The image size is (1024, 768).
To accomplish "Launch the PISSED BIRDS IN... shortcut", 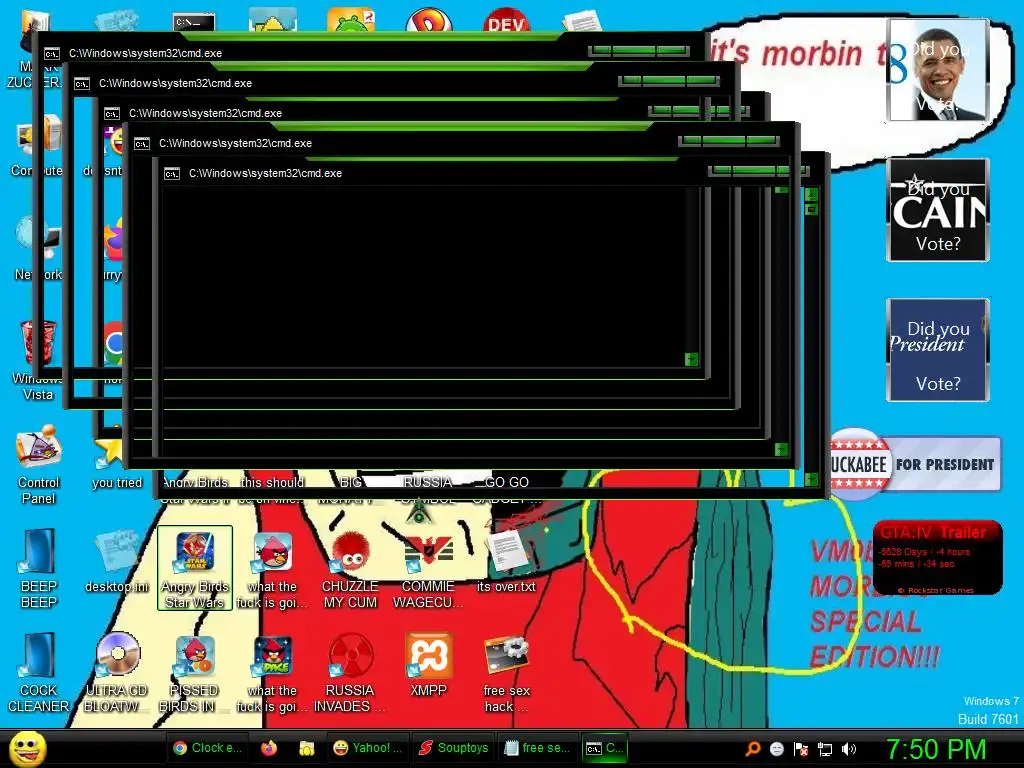I will (194, 673).
